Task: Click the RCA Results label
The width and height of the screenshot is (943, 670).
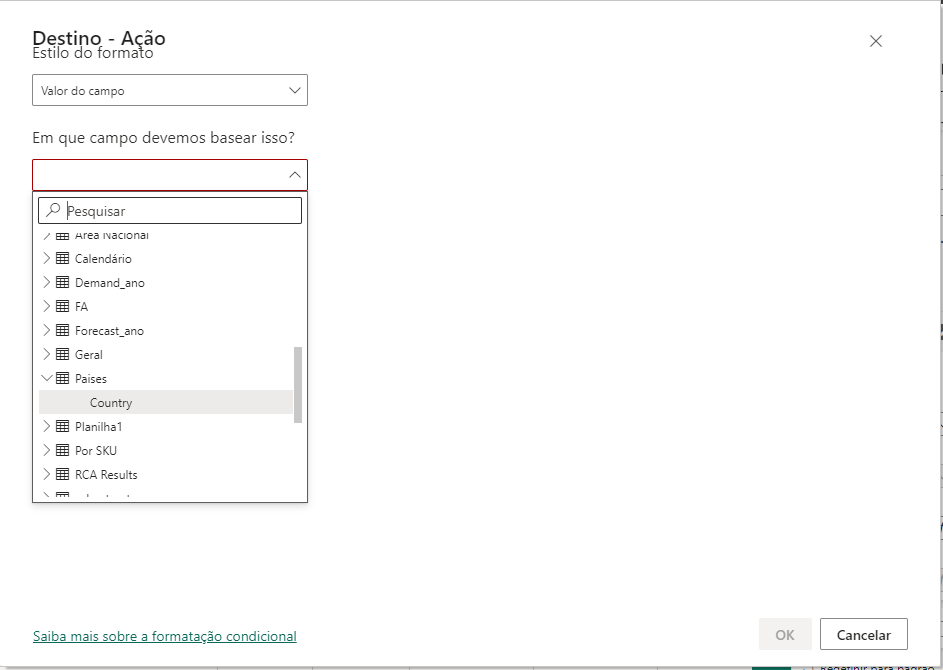Action: [106, 475]
